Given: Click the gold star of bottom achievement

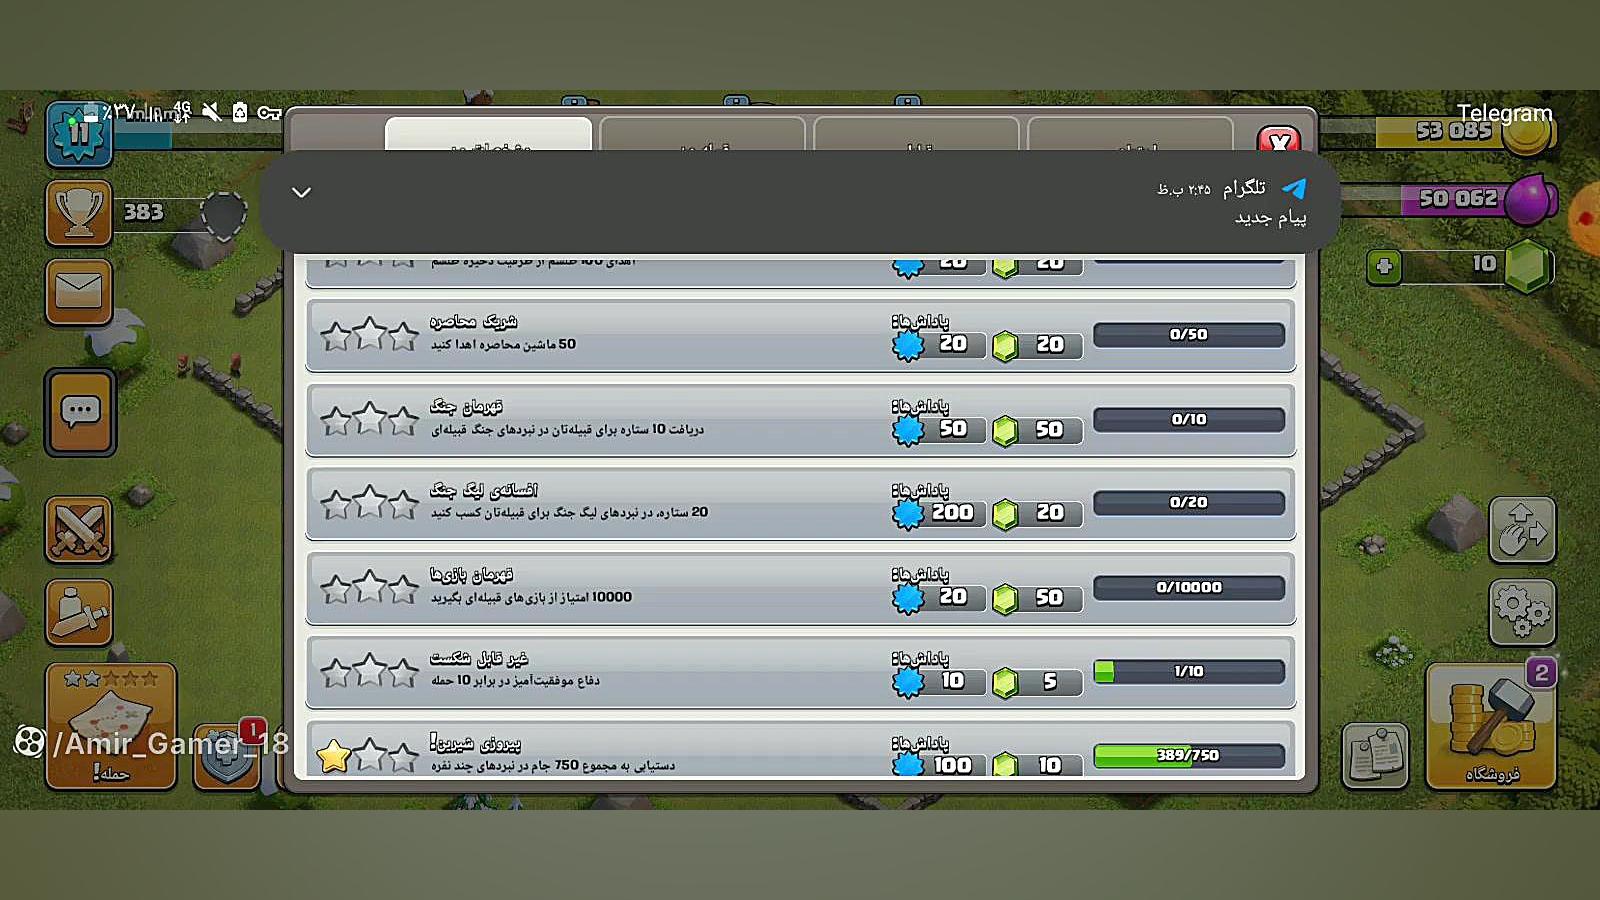Looking at the screenshot, I should [334, 757].
